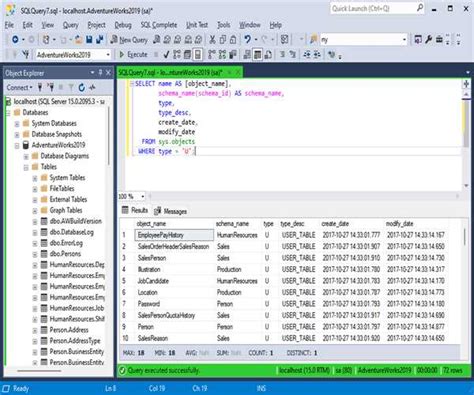
Task: Click the Refresh icon in Object Explorer
Action: pos(82,88)
